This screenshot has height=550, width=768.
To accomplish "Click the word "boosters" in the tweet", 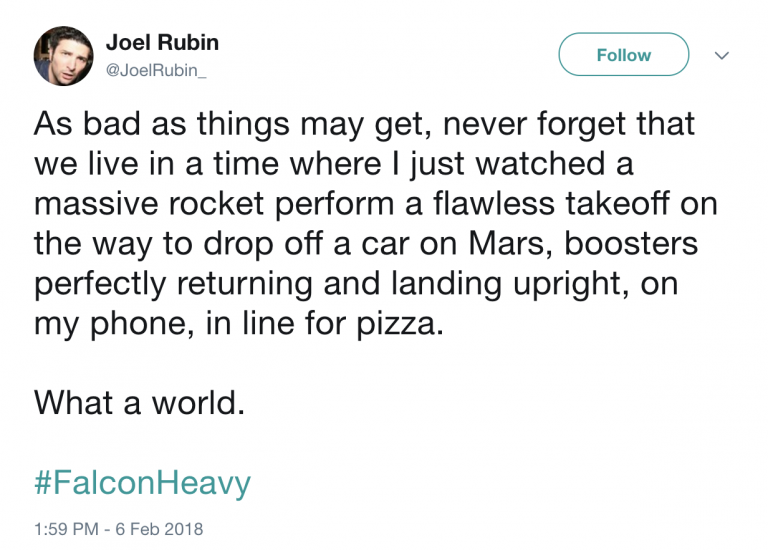I will point(647,242).
